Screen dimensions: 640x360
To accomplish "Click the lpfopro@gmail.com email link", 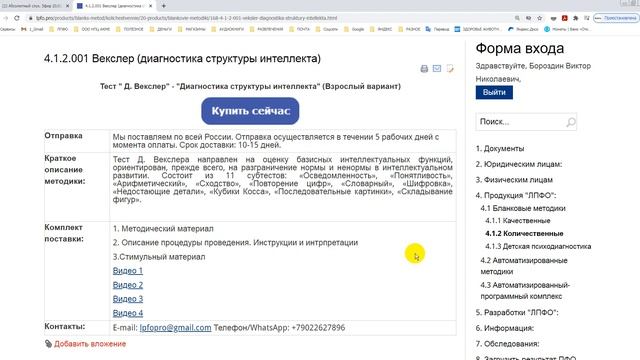I will pyautogui.click(x=176, y=328).
